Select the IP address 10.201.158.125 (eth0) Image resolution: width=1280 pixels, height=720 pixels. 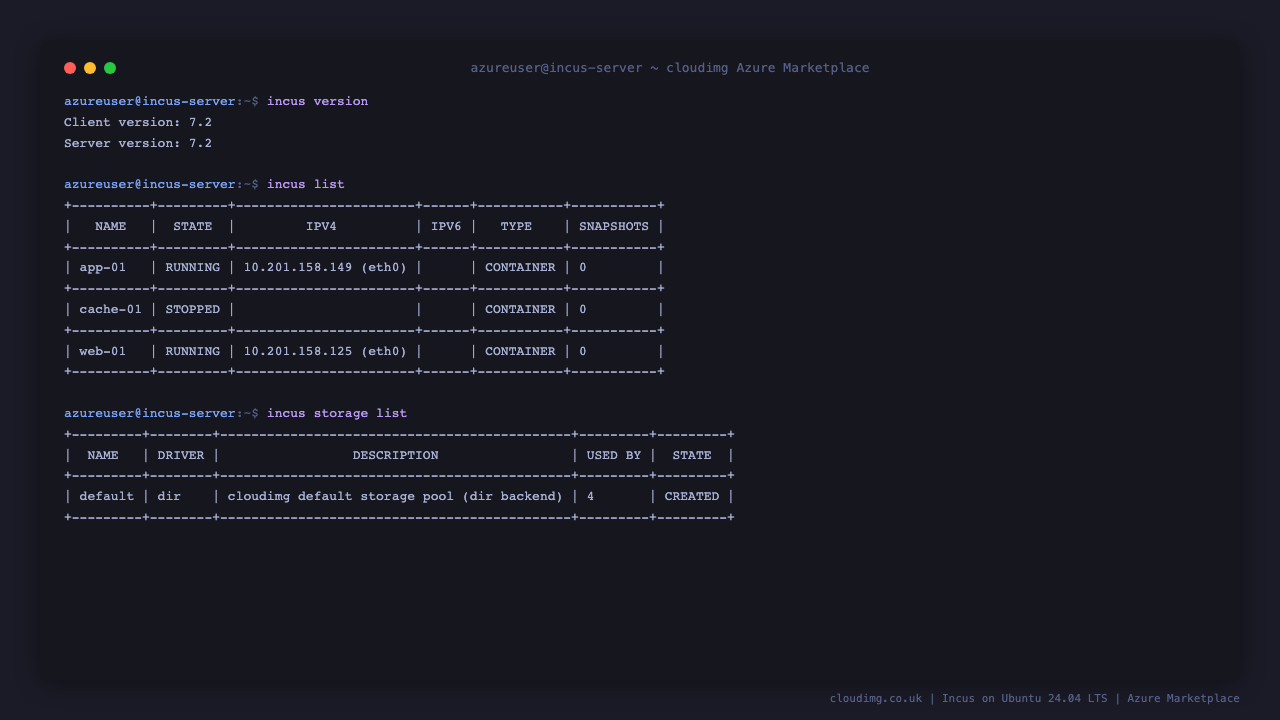(326, 351)
